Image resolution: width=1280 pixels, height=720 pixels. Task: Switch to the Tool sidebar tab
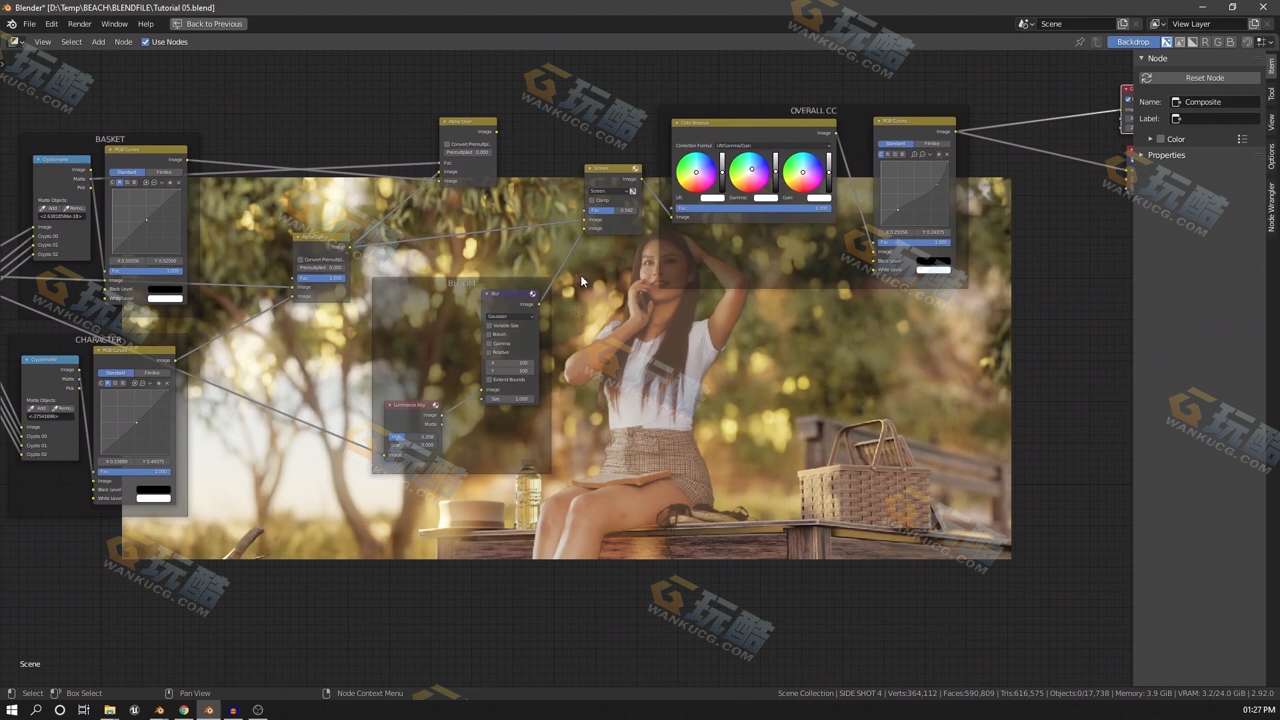pos(1272,94)
